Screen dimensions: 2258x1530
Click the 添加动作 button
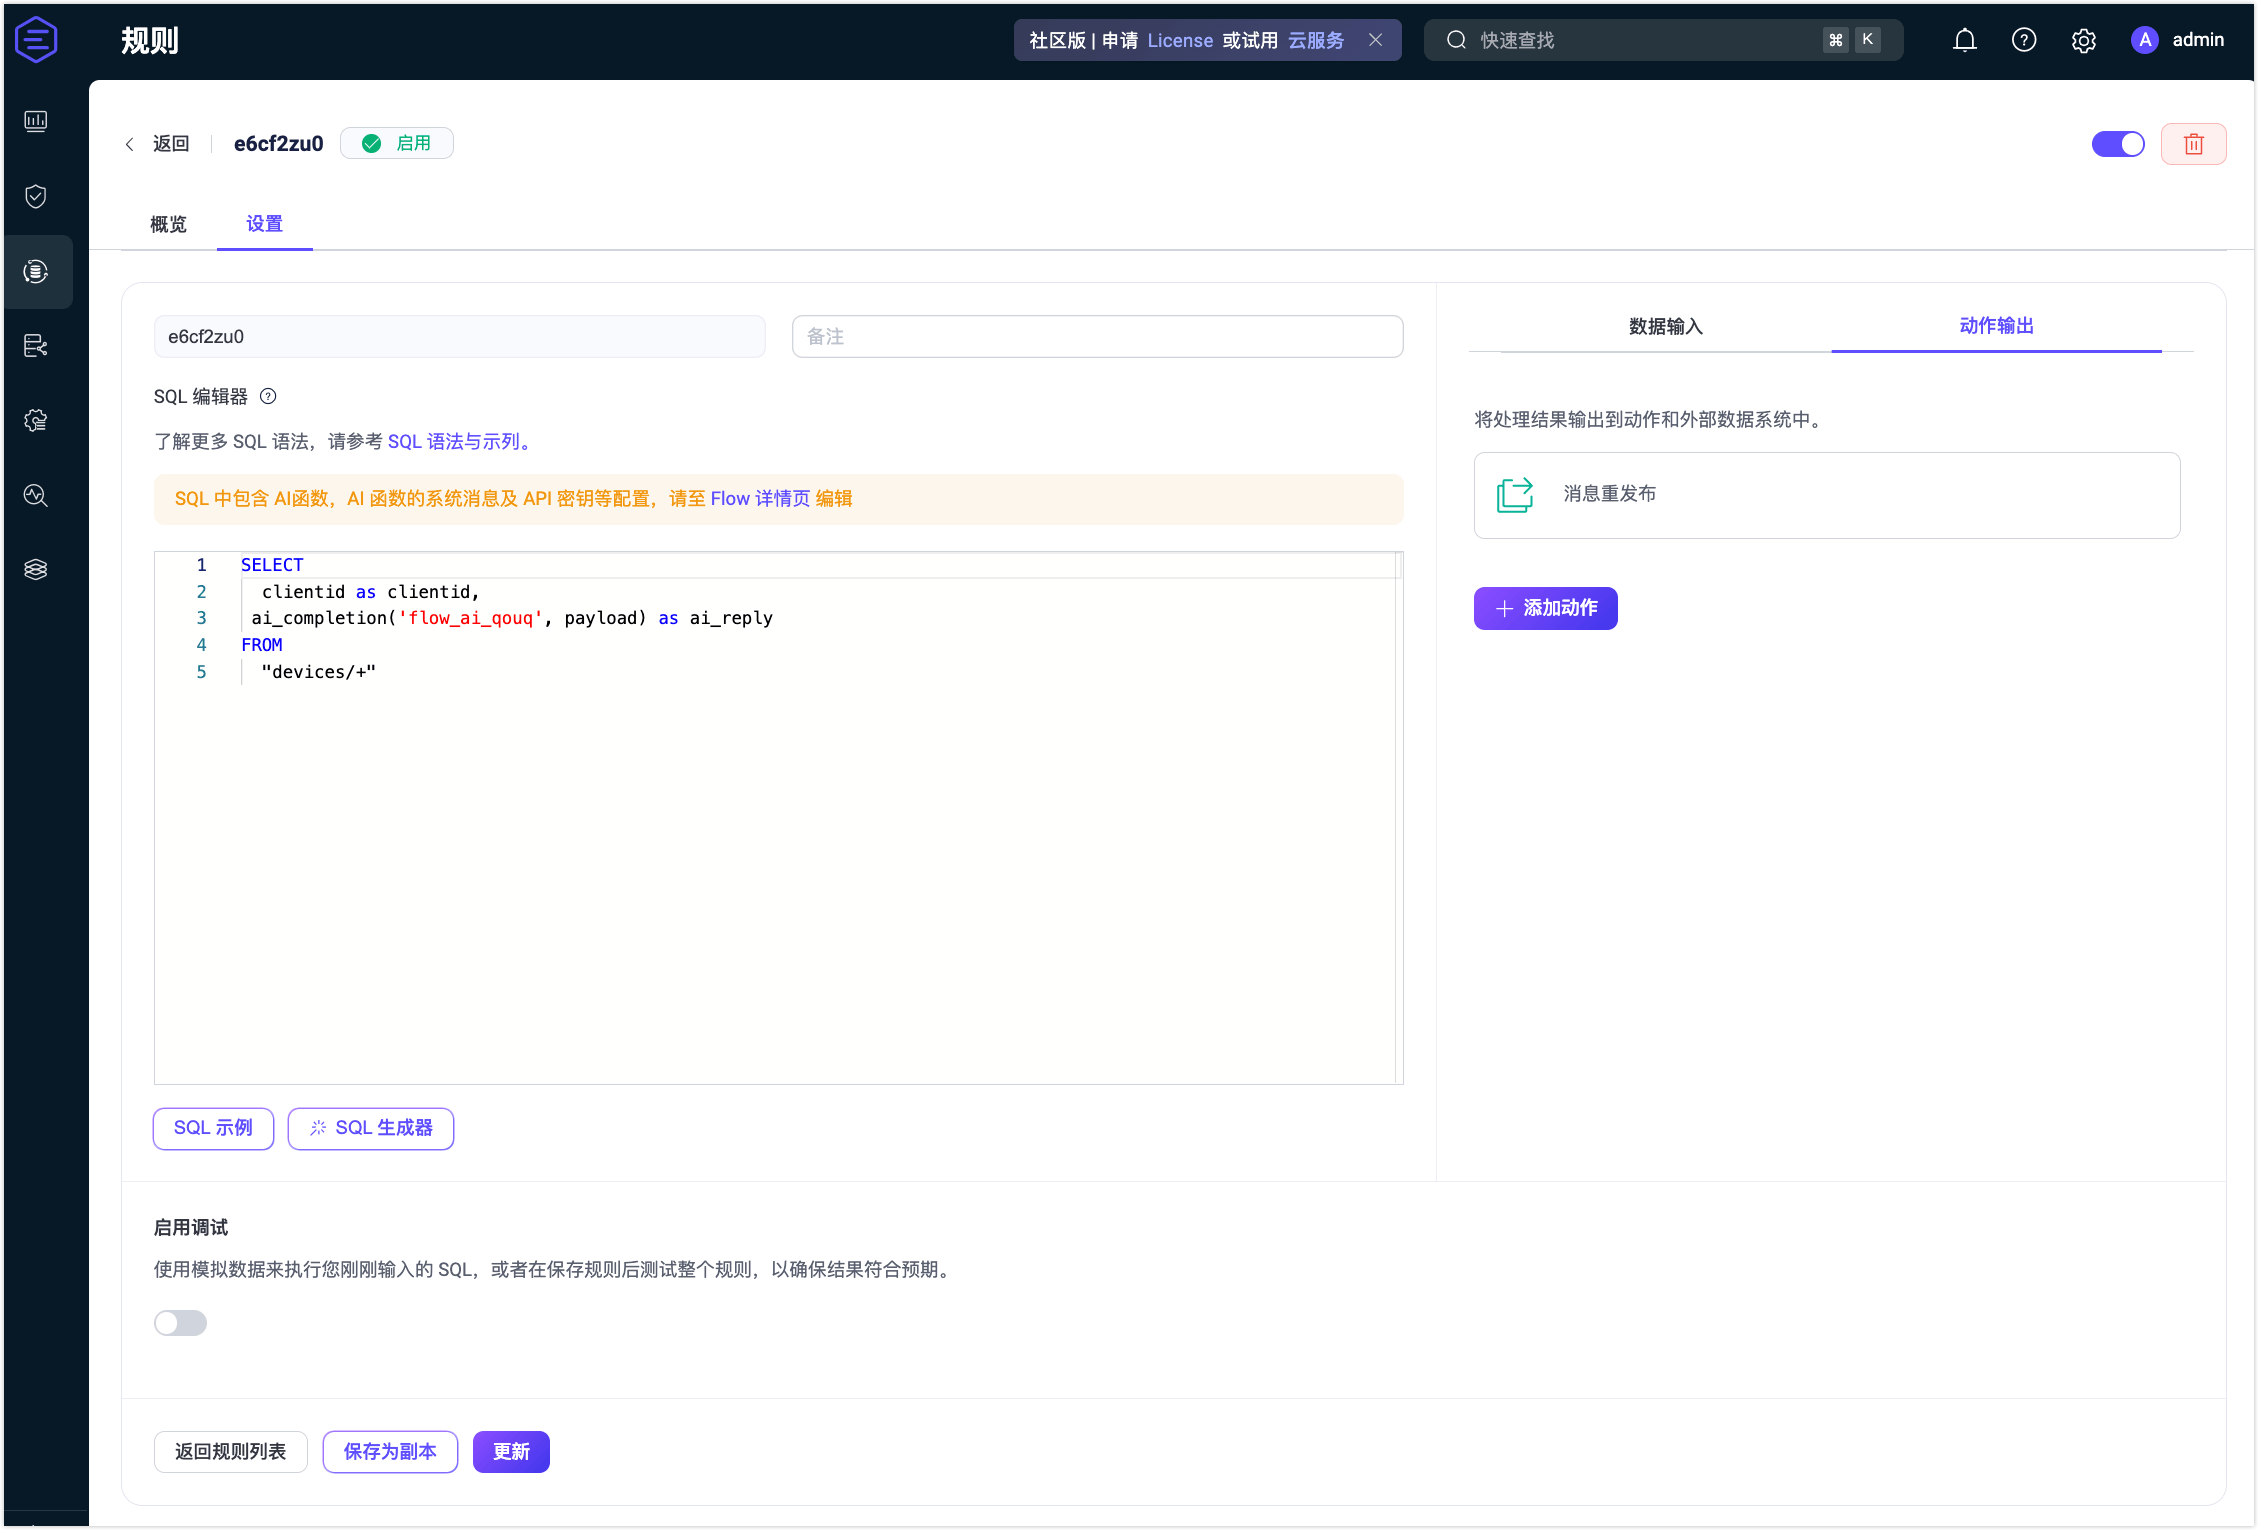(x=1545, y=608)
